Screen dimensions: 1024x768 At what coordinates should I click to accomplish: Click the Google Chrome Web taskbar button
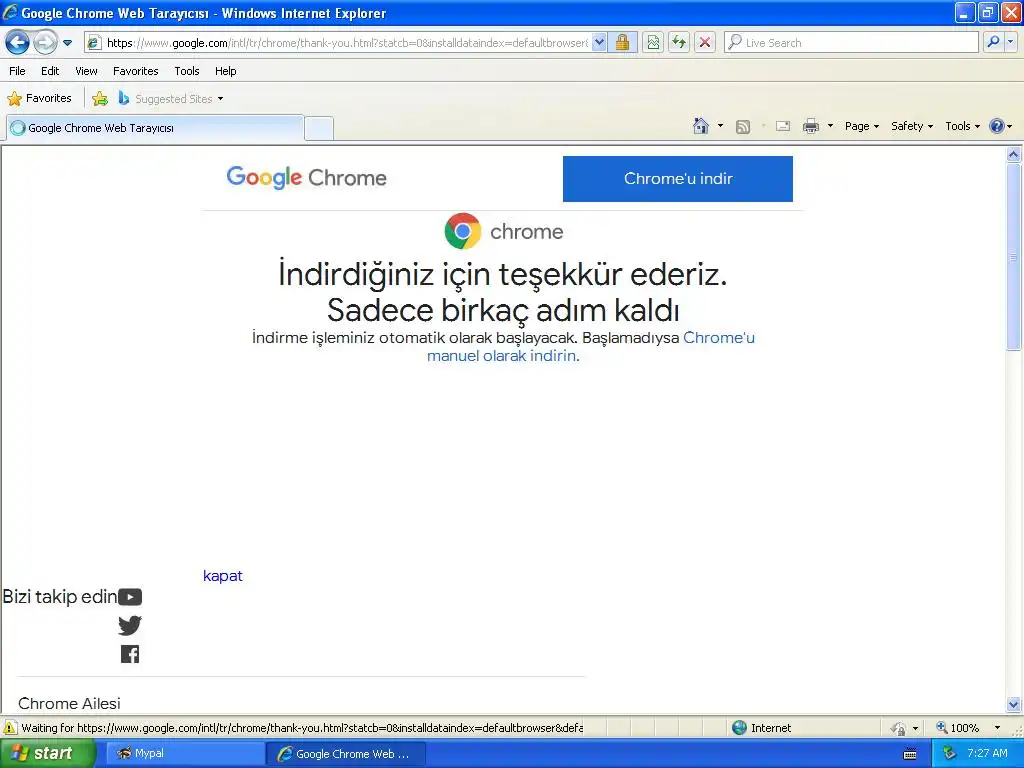(345, 754)
